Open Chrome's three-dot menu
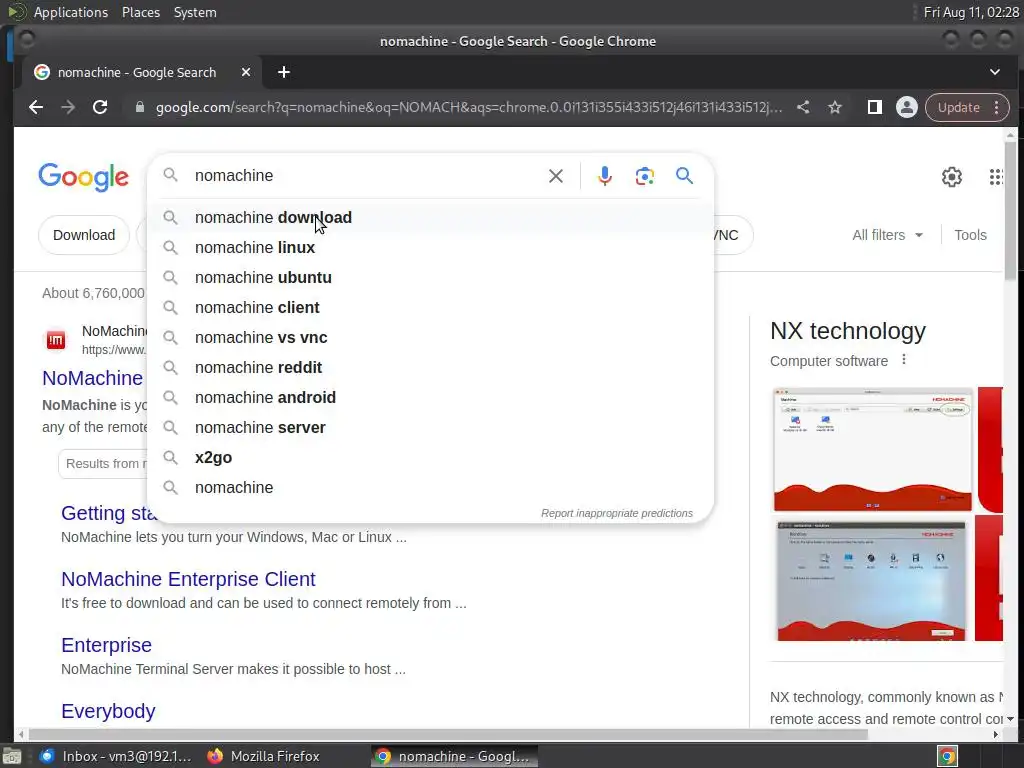The image size is (1024, 768). click(x=997, y=107)
